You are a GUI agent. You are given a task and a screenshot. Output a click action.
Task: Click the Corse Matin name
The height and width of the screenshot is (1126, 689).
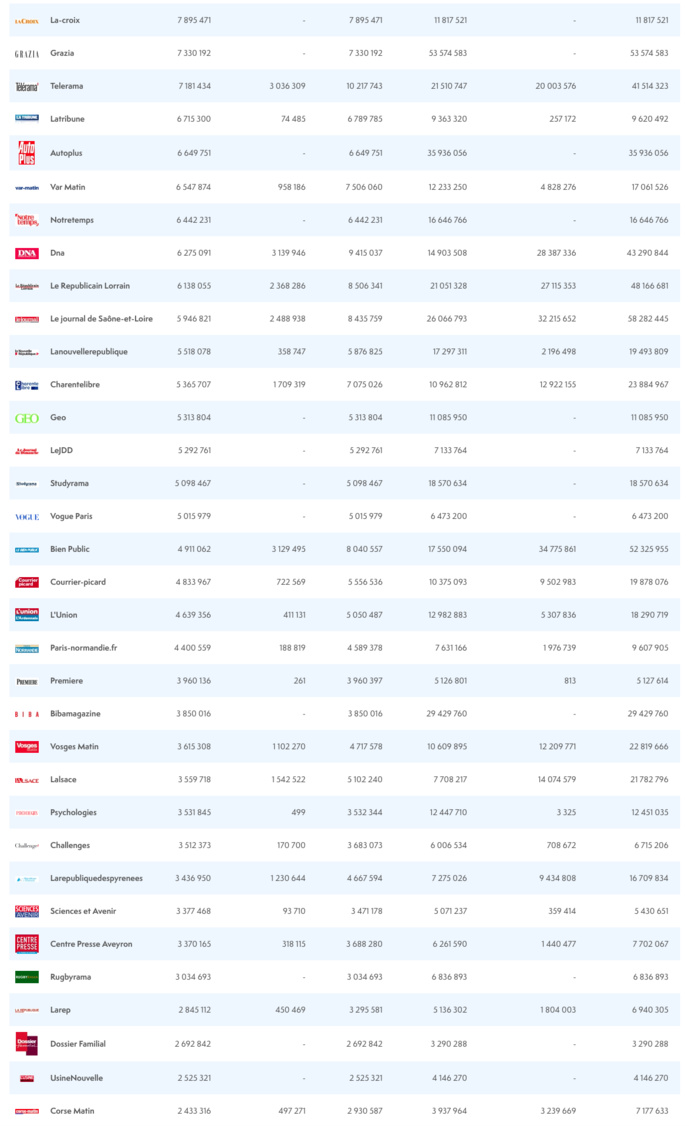72,1110
